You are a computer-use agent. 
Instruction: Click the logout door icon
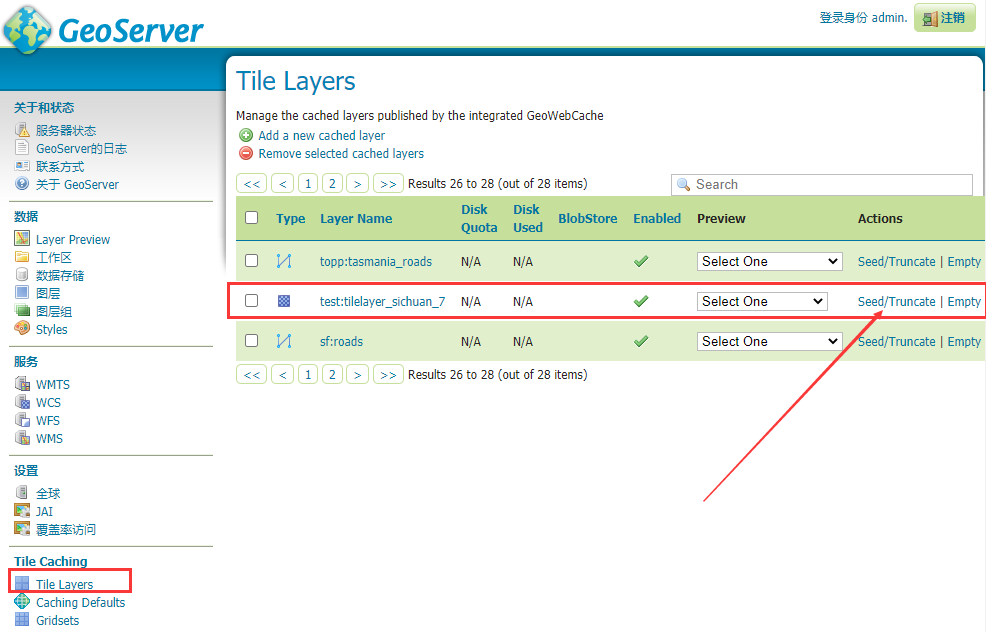coord(929,19)
